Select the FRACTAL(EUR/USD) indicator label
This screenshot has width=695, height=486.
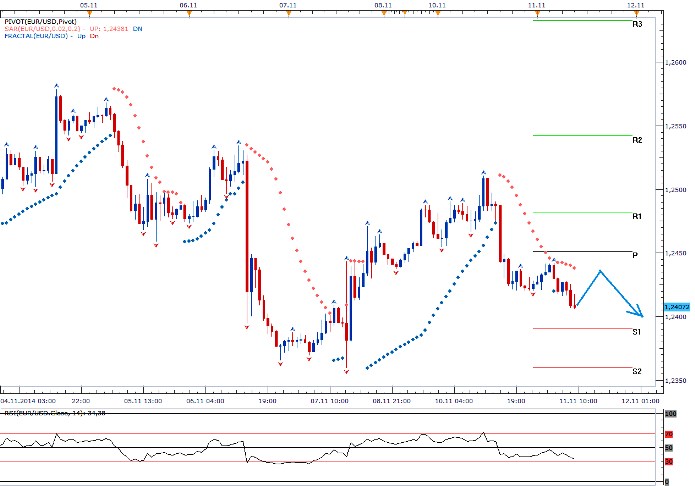coord(39,39)
